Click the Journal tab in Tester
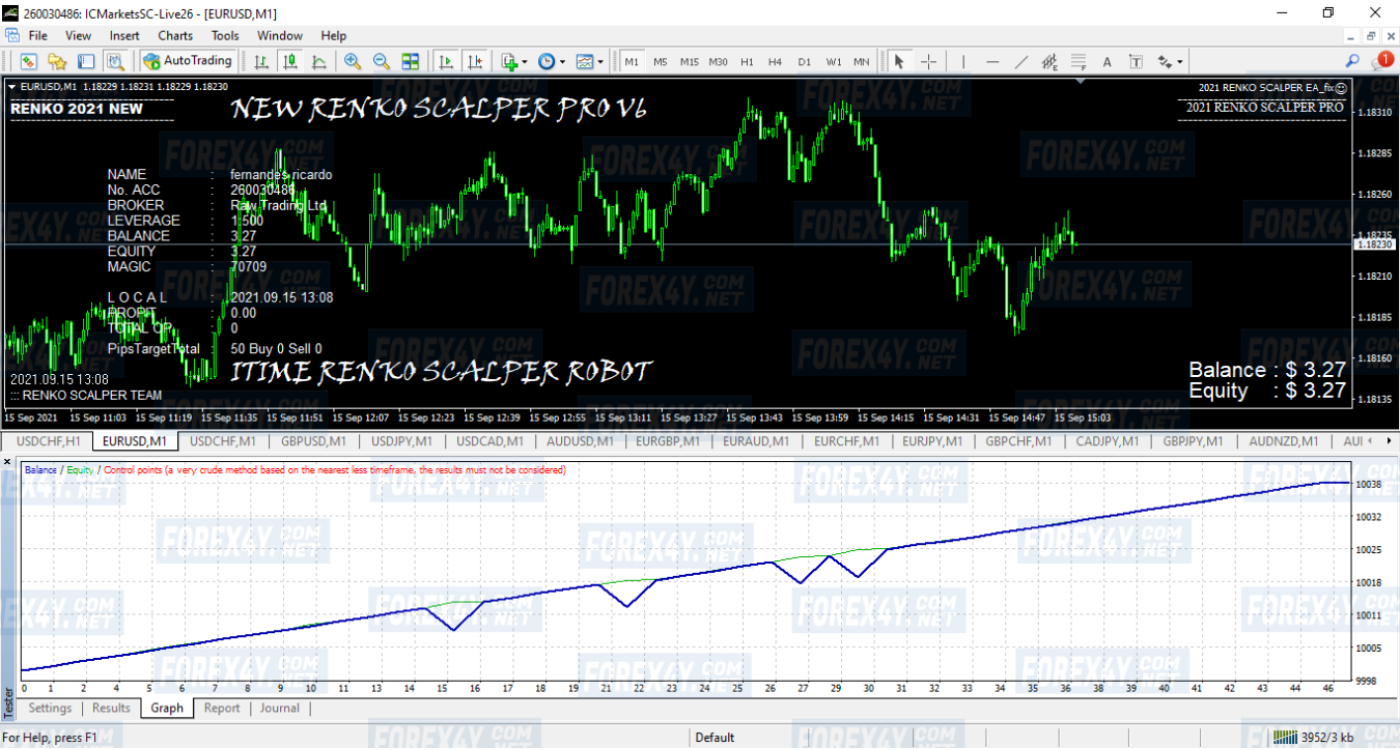 click(279, 708)
